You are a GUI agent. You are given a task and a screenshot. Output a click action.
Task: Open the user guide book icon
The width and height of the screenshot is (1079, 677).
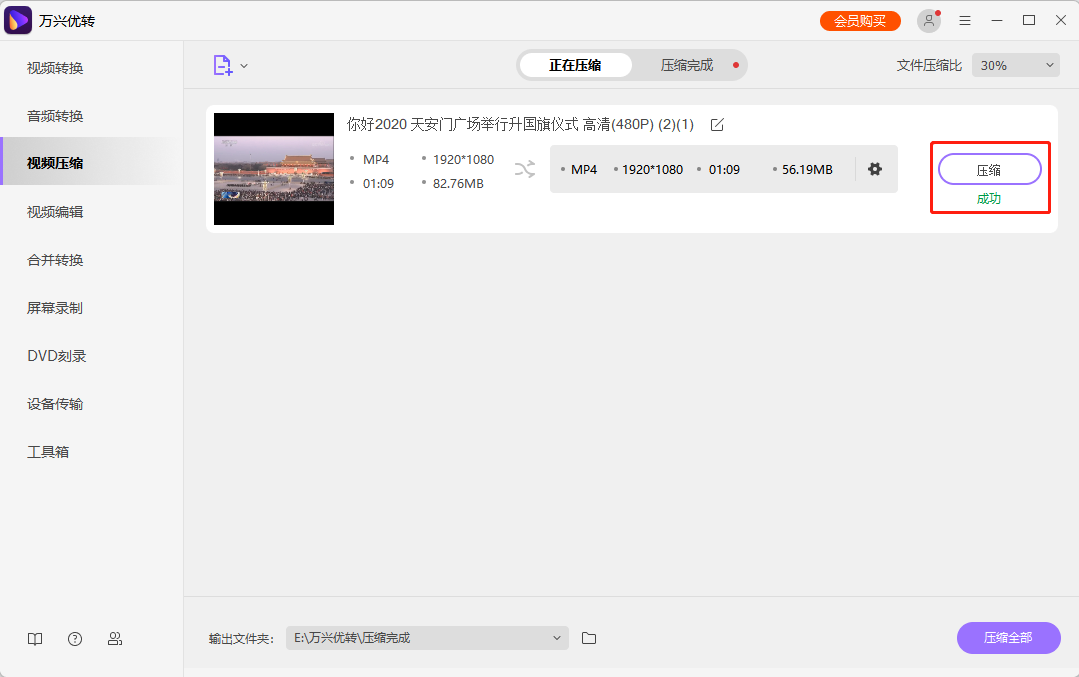[x=35, y=638]
